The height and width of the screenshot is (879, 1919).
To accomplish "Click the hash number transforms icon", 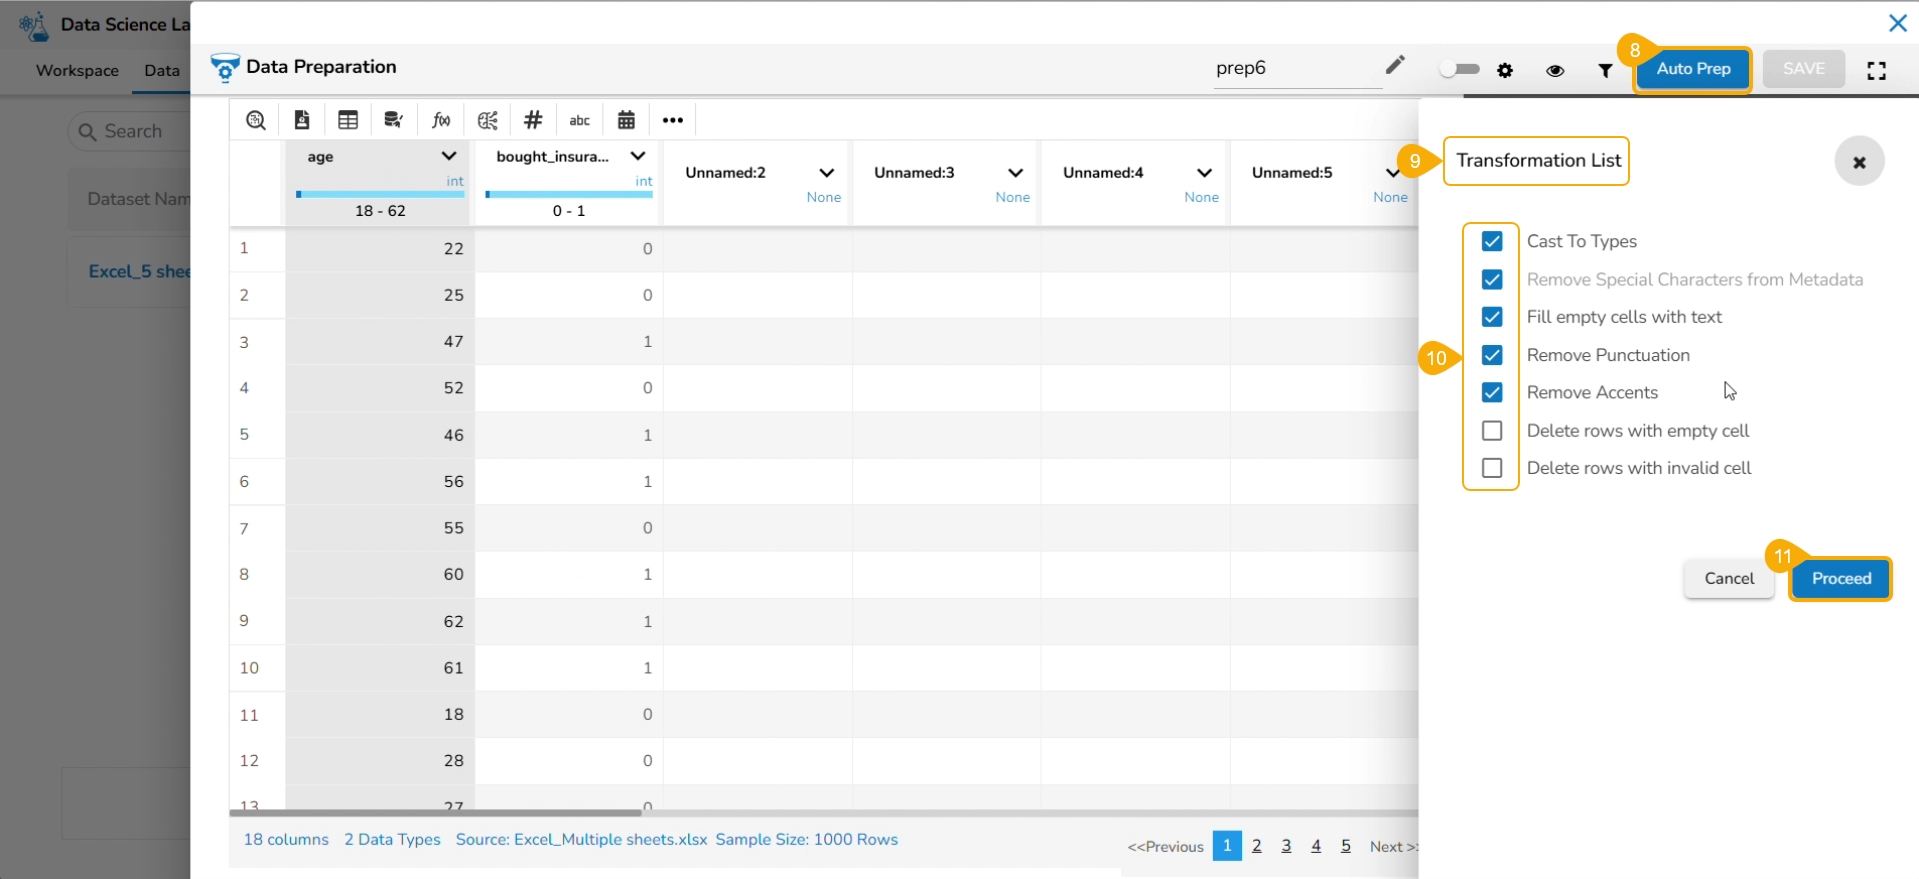I will [x=533, y=120].
